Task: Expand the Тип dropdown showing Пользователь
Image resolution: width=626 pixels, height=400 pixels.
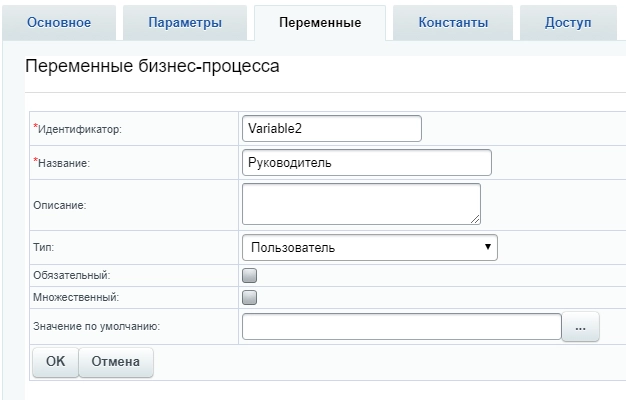Action: coord(369,247)
